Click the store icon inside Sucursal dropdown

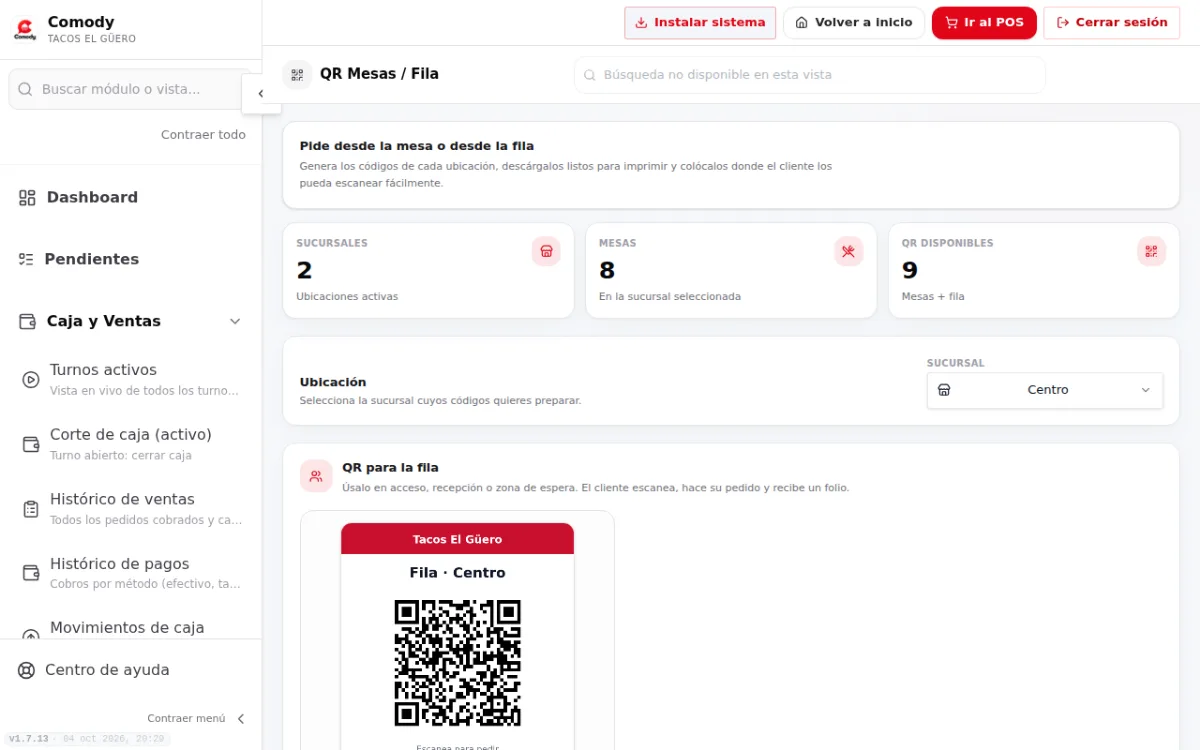pyautogui.click(x=944, y=390)
